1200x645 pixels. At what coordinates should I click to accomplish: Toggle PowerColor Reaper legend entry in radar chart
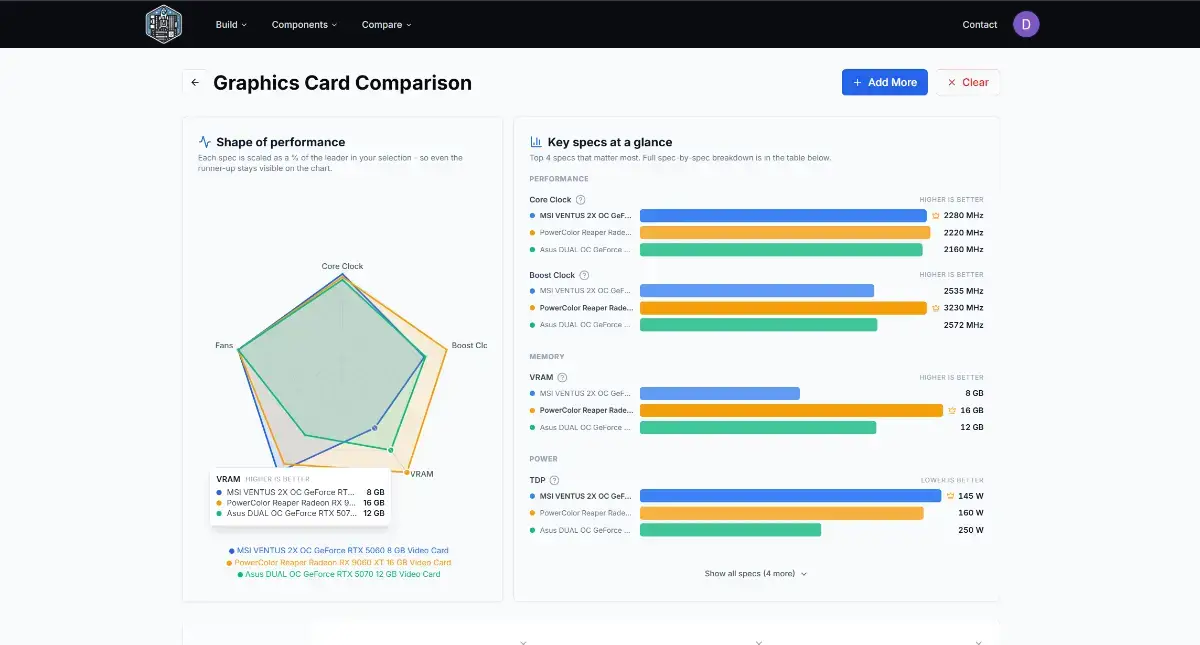339,562
